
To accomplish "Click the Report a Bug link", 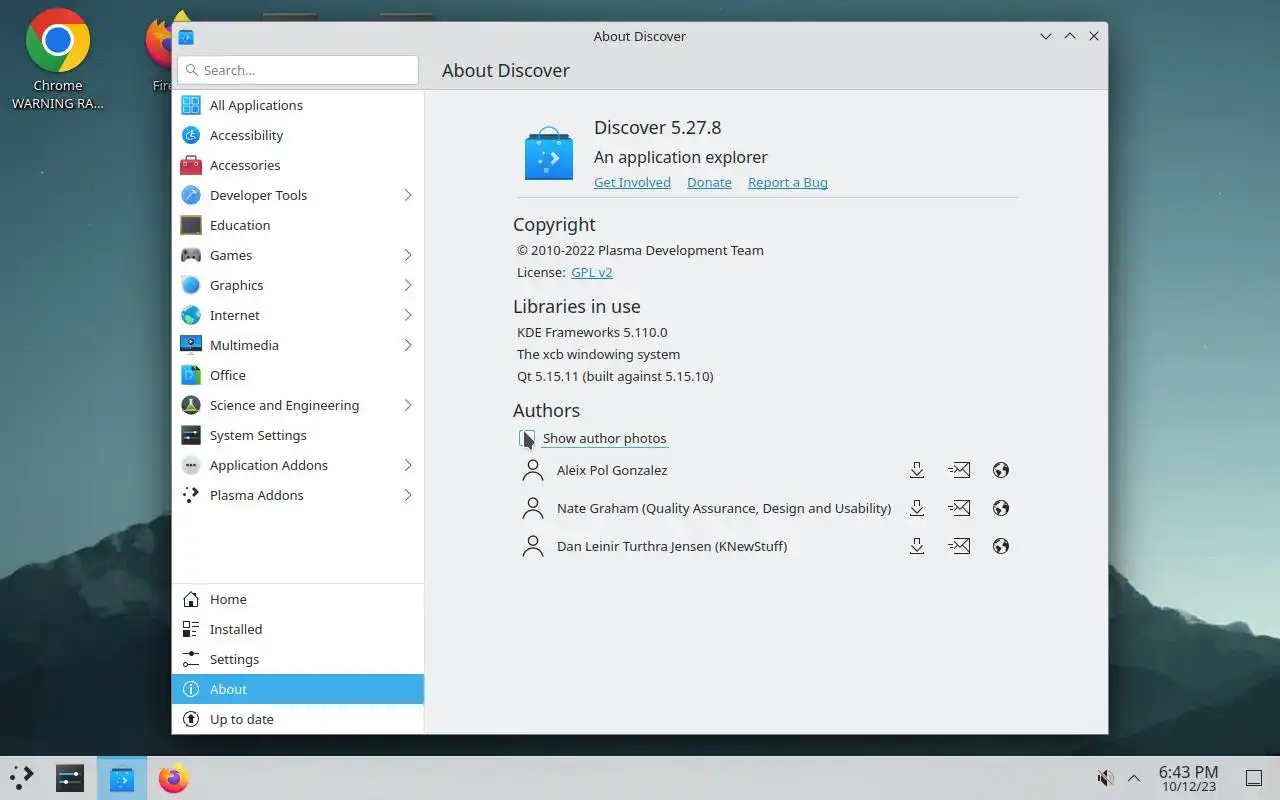I will click(x=788, y=182).
